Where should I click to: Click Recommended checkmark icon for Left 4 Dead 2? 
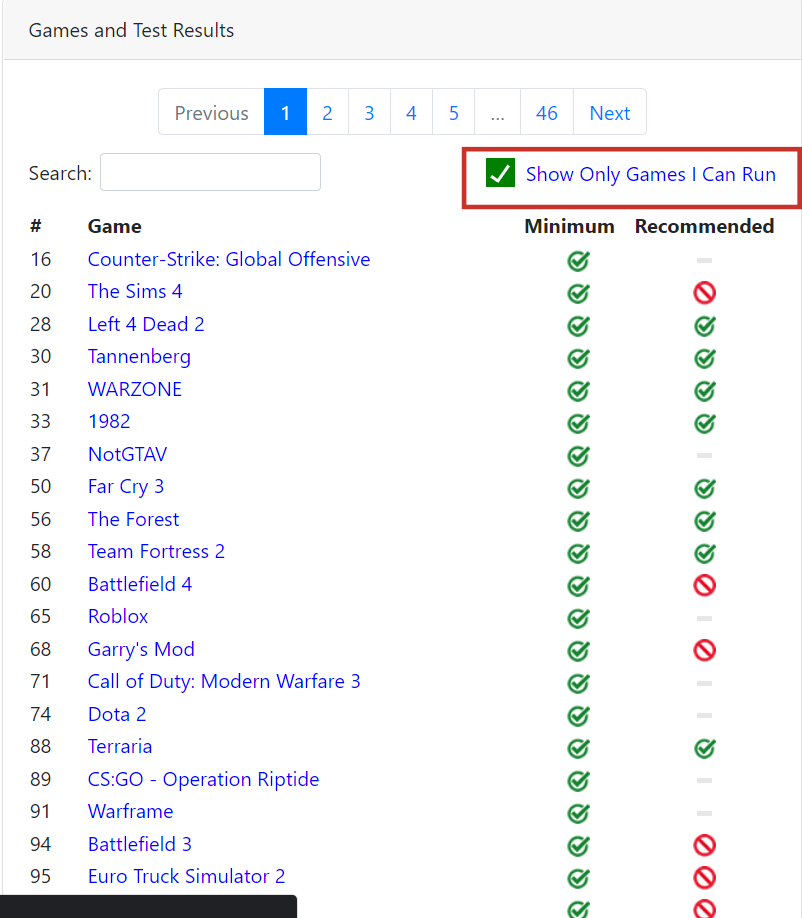tap(705, 326)
